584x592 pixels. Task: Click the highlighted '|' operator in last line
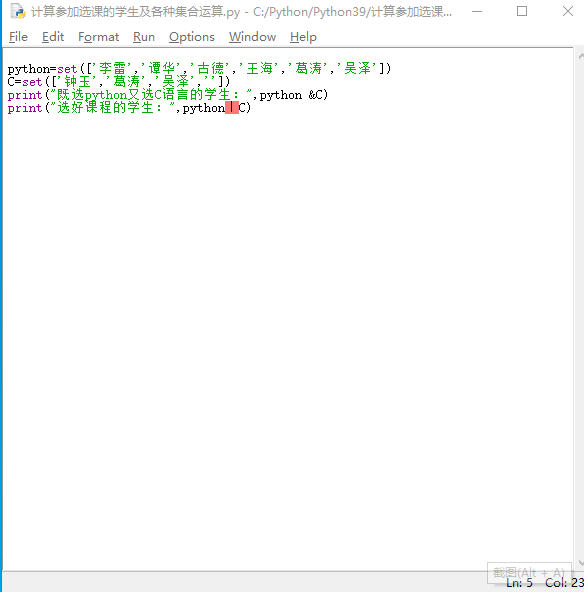pyautogui.click(x=232, y=108)
